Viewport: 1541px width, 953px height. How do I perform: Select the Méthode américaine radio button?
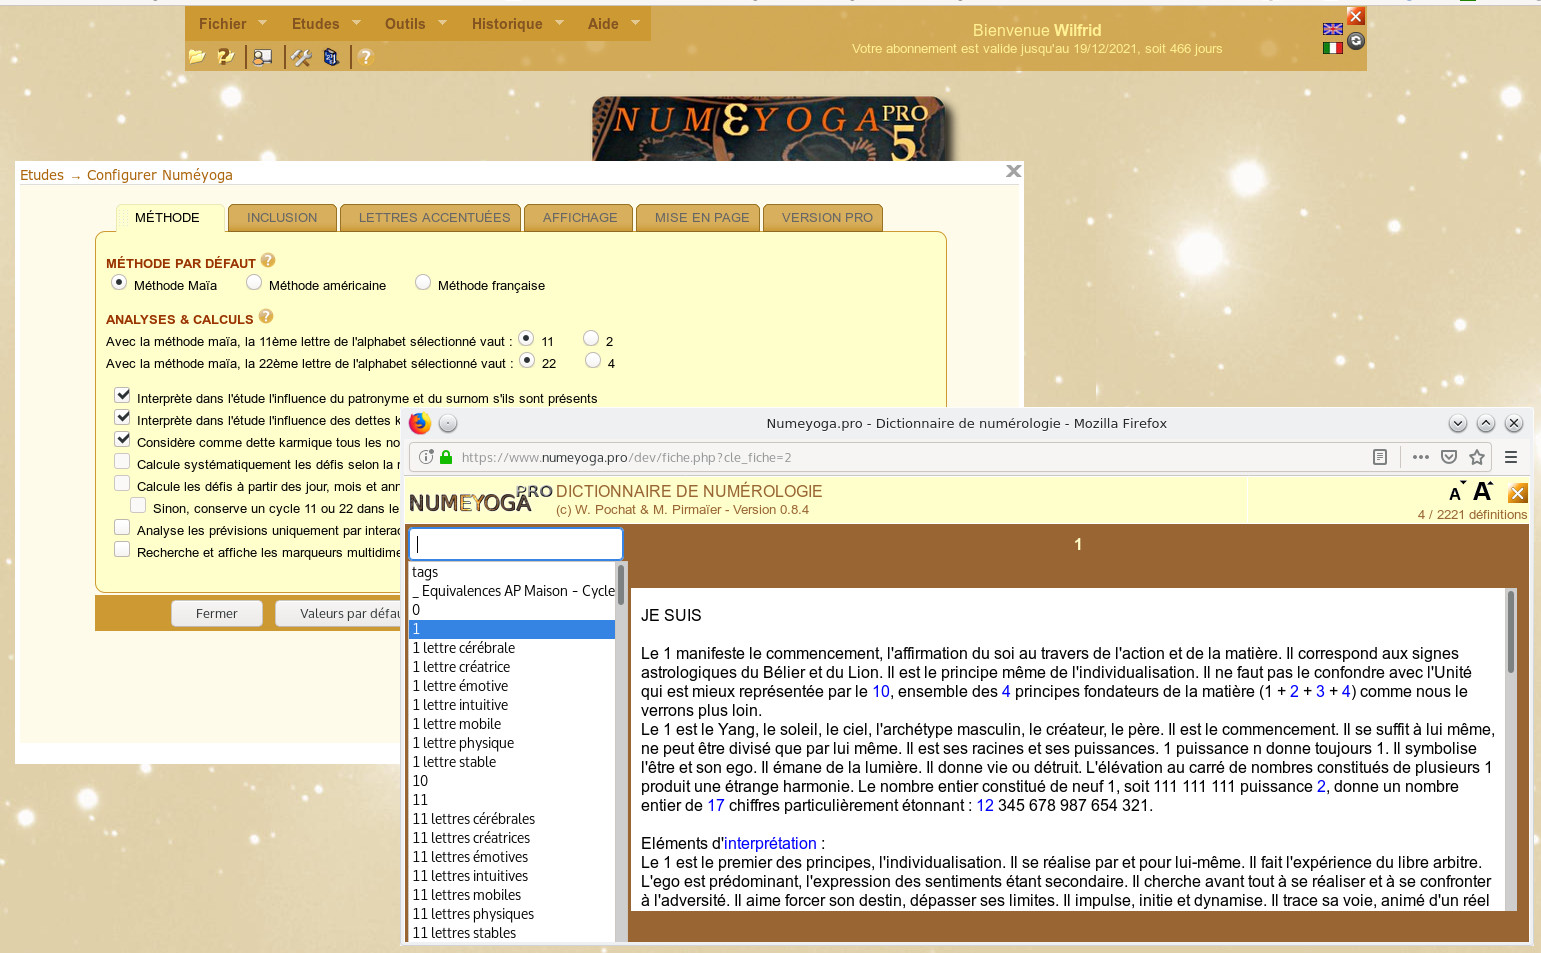254,283
